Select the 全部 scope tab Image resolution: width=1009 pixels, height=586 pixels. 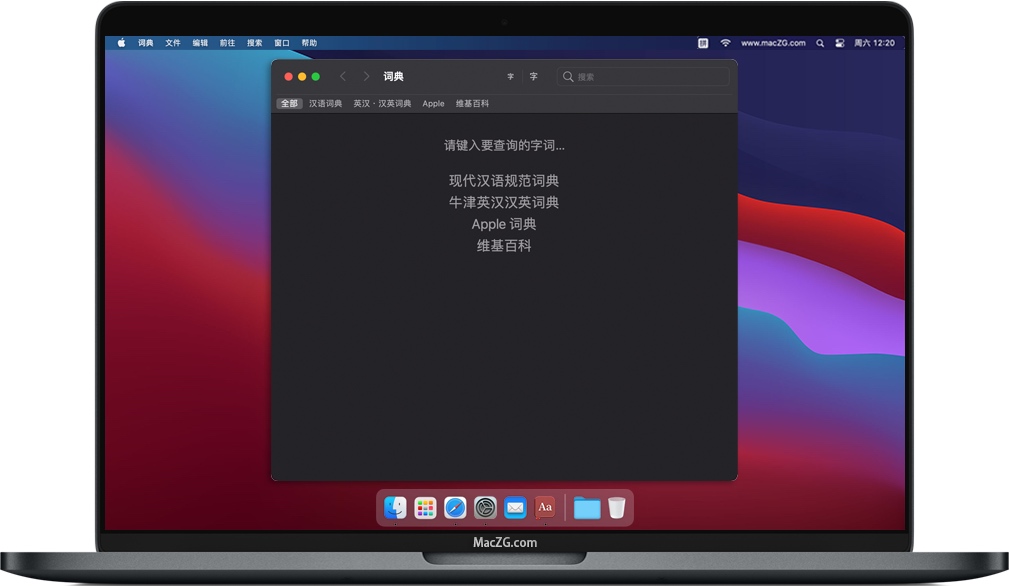[289, 103]
